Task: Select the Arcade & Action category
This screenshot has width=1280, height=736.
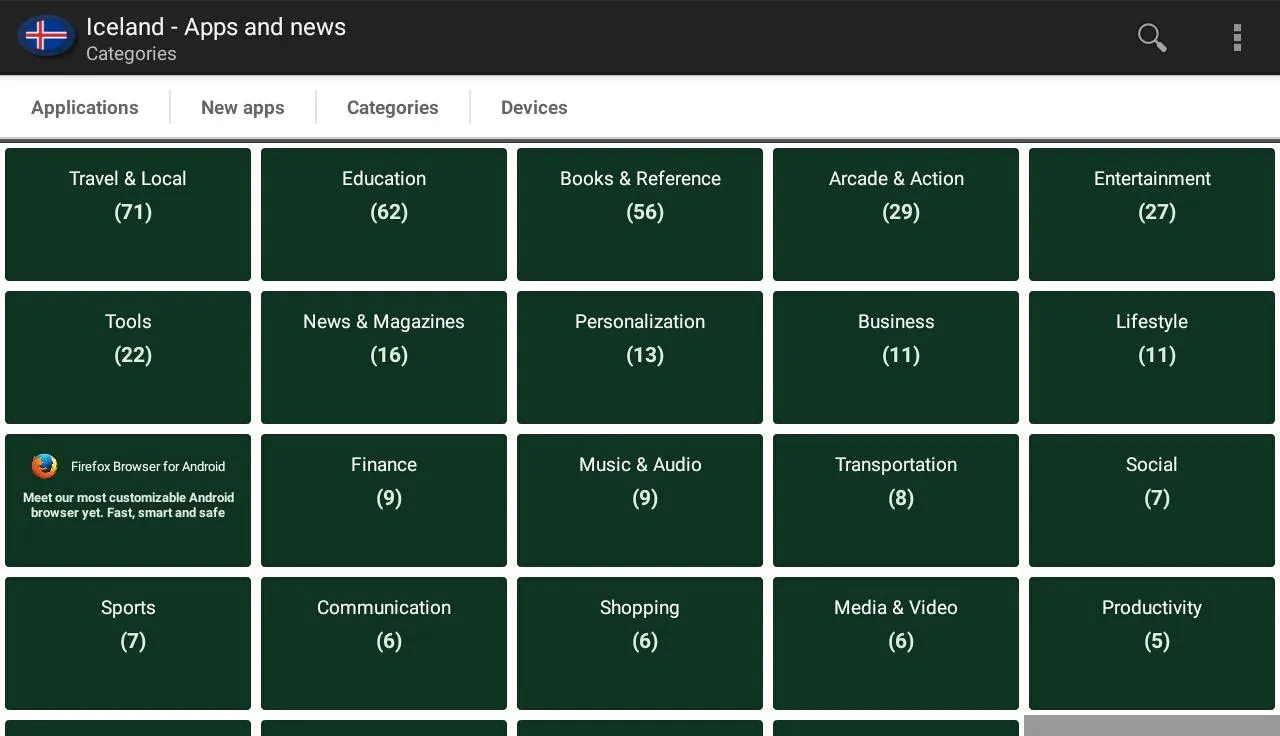Action: (896, 214)
